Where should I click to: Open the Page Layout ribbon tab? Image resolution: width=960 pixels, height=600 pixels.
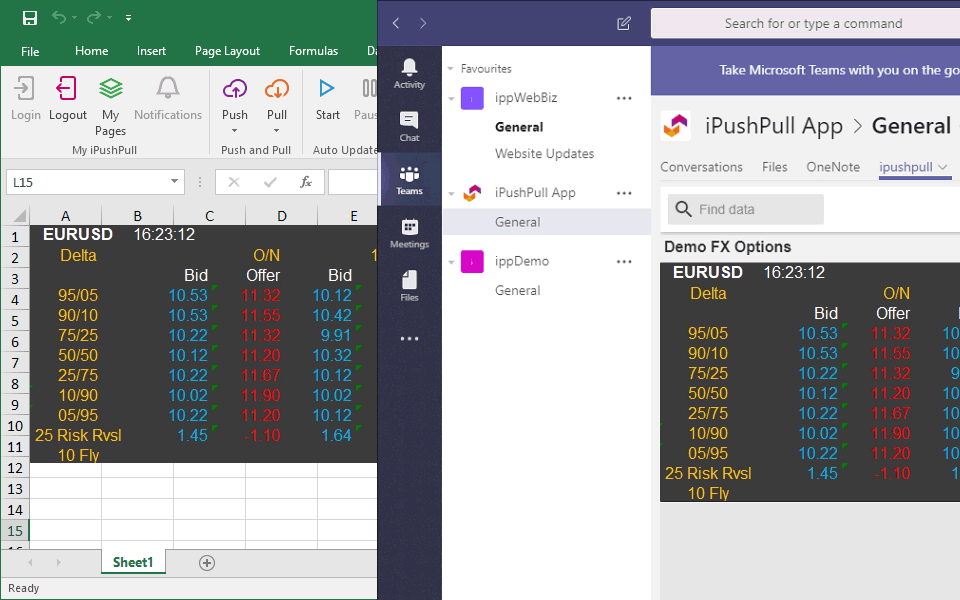pos(227,51)
